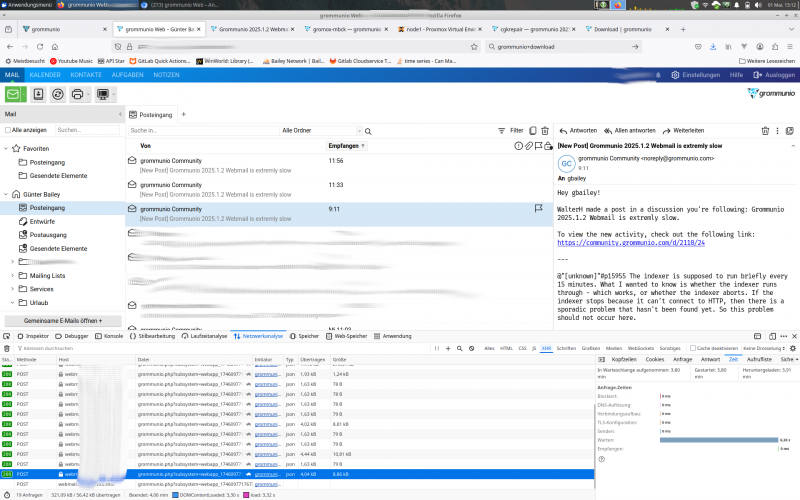Click the printer icon in mail toolbar
Viewport: 800px width, 500px height.
78,94
